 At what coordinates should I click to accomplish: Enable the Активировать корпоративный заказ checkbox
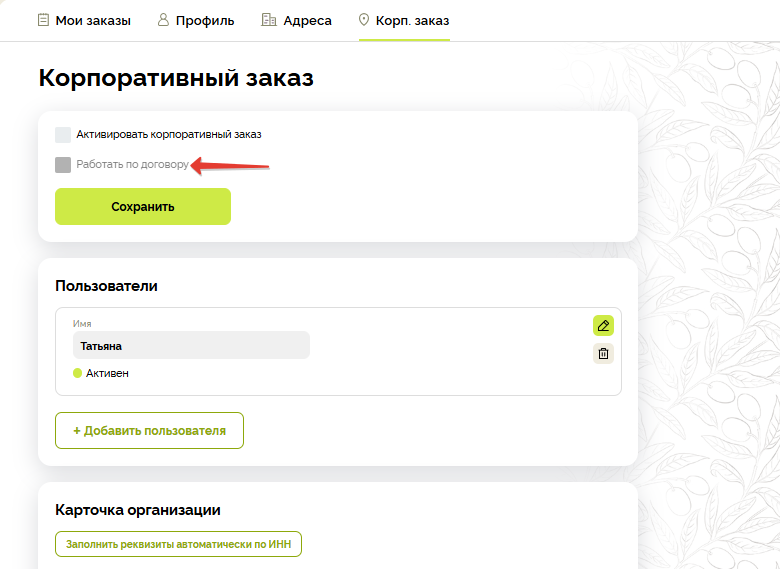click(63, 134)
